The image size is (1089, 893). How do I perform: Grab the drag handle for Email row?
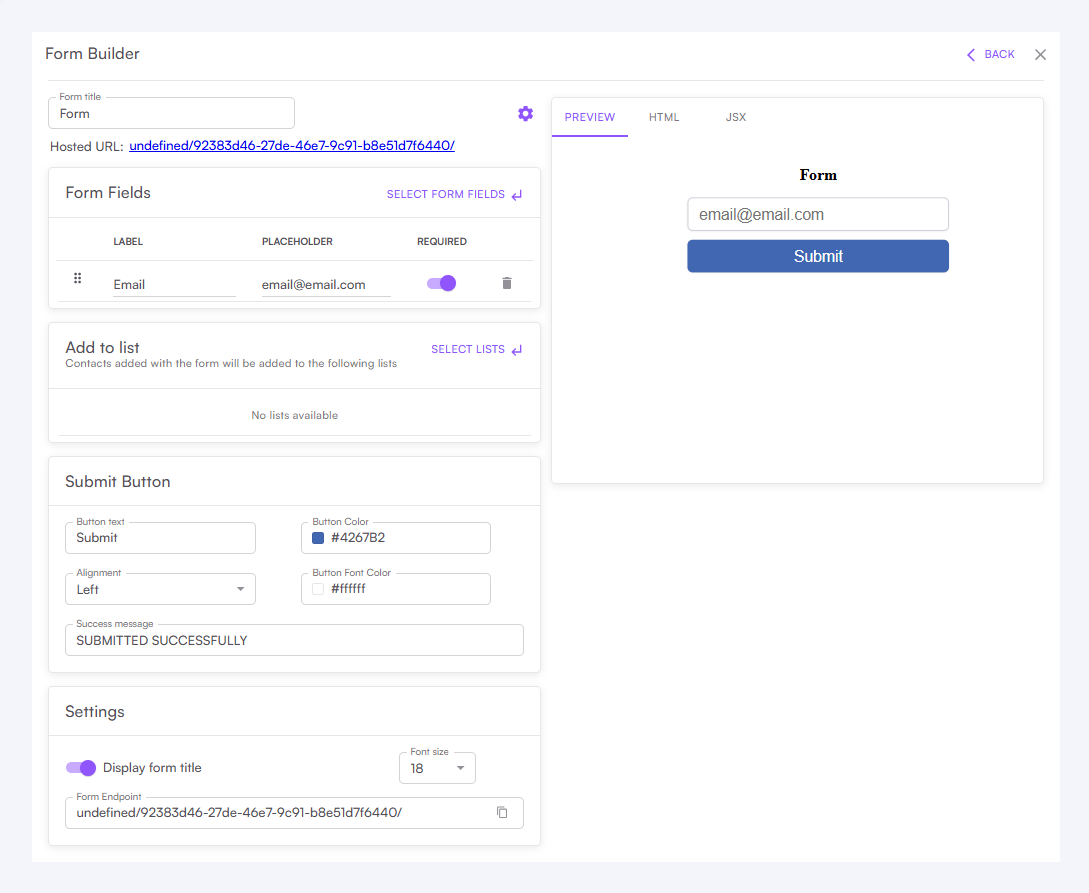pyautogui.click(x=77, y=279)
